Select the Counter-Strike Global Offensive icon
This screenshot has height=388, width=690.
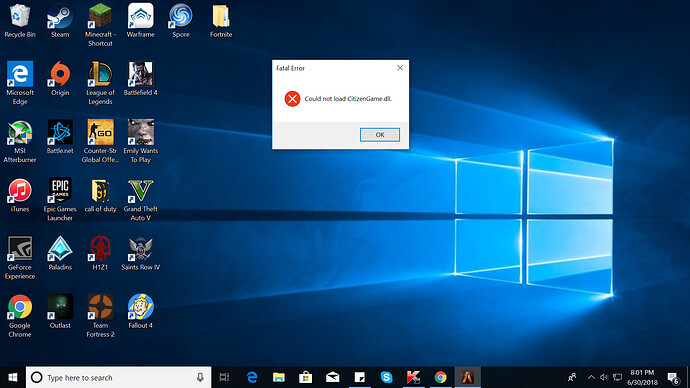(100, 141)
